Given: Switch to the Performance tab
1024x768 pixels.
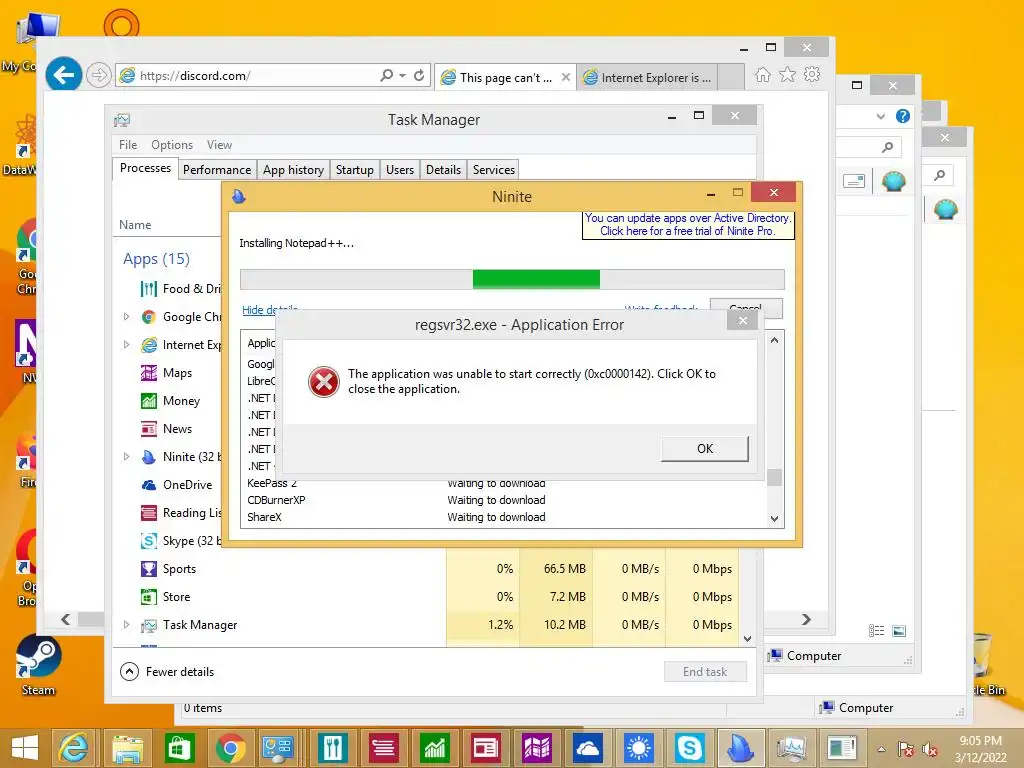Looking at the screenshot, I should point(217,170).
